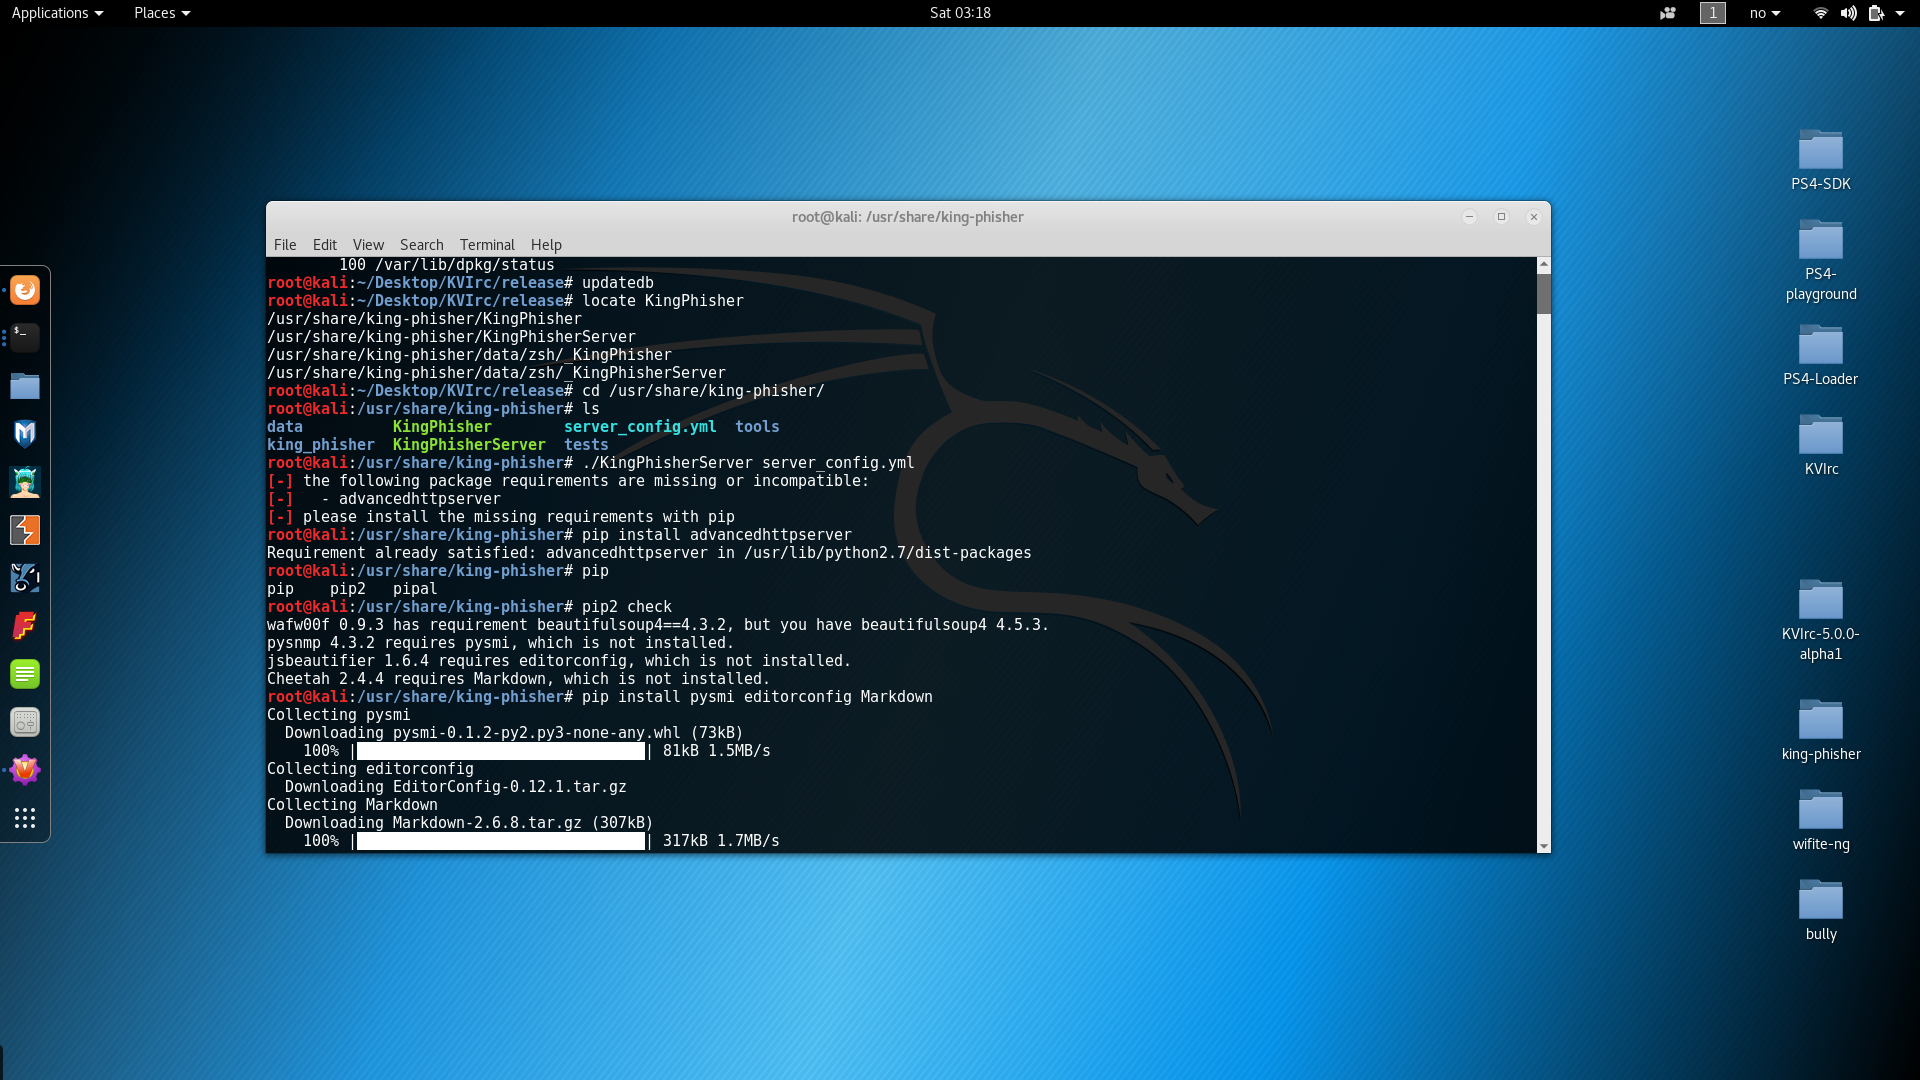Open the Faraday icon in the dock
1920x1080 pixels.
click(x=25, y=626)
